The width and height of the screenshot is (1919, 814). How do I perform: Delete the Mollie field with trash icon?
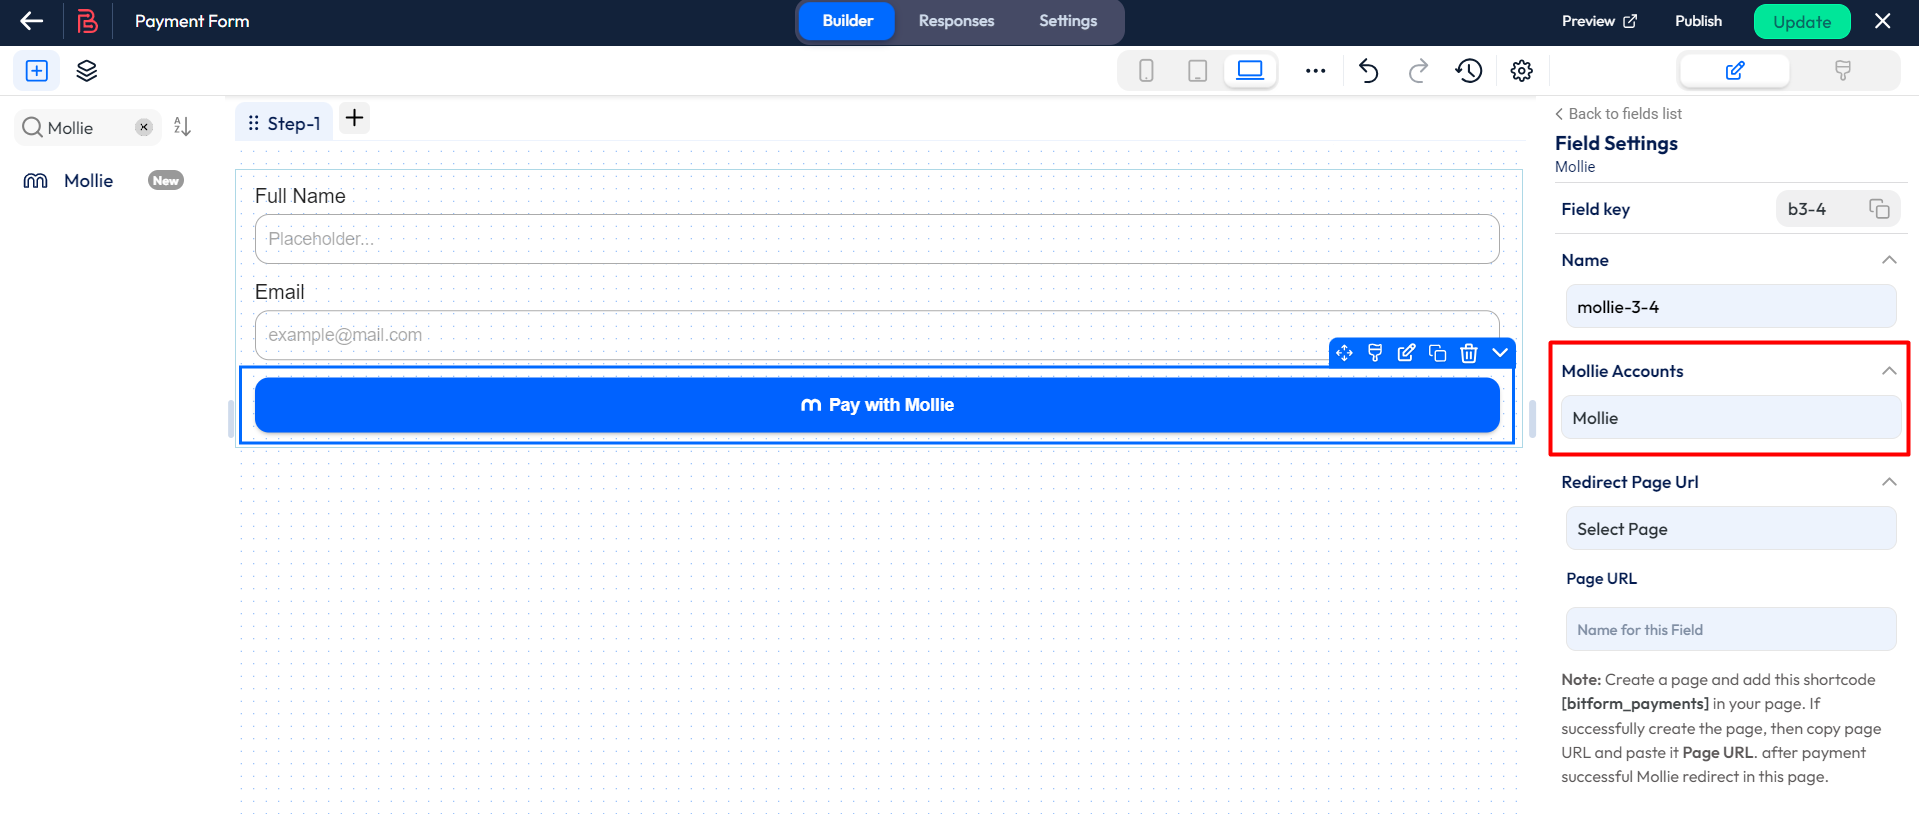click(1468, 353)
